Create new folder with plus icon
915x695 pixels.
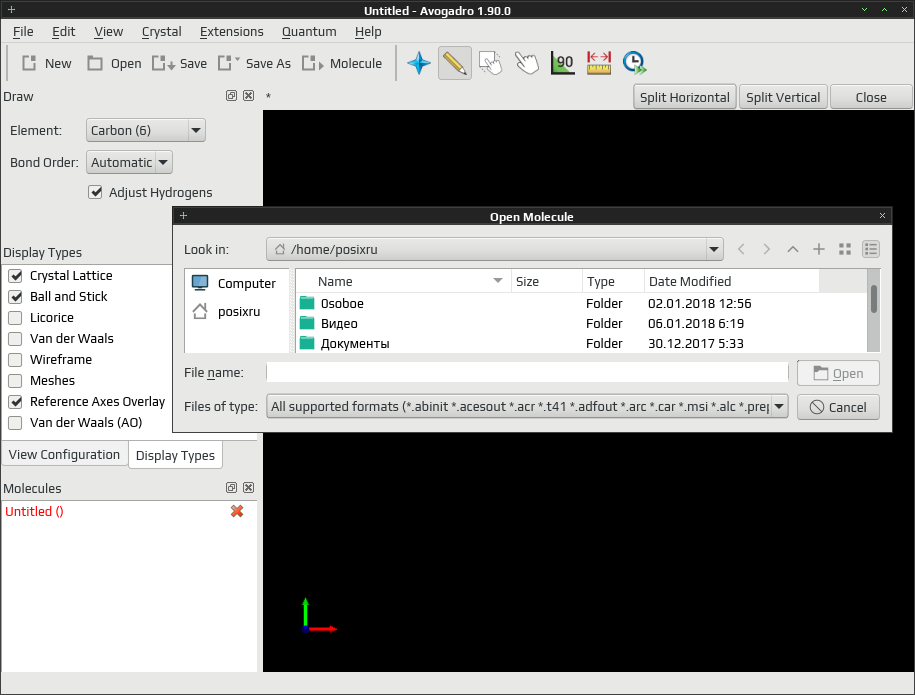tap(819, 250)
